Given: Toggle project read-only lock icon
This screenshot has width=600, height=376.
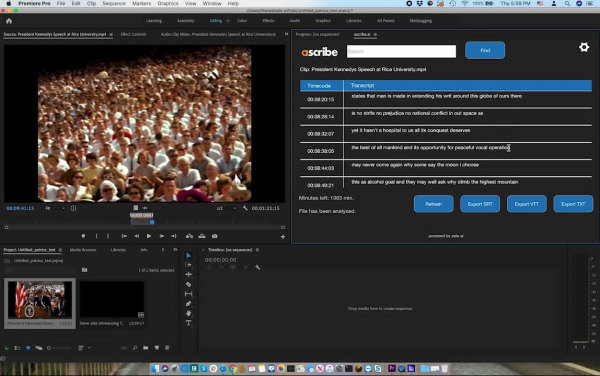Looking at the screenshot, I should (7, 348).
